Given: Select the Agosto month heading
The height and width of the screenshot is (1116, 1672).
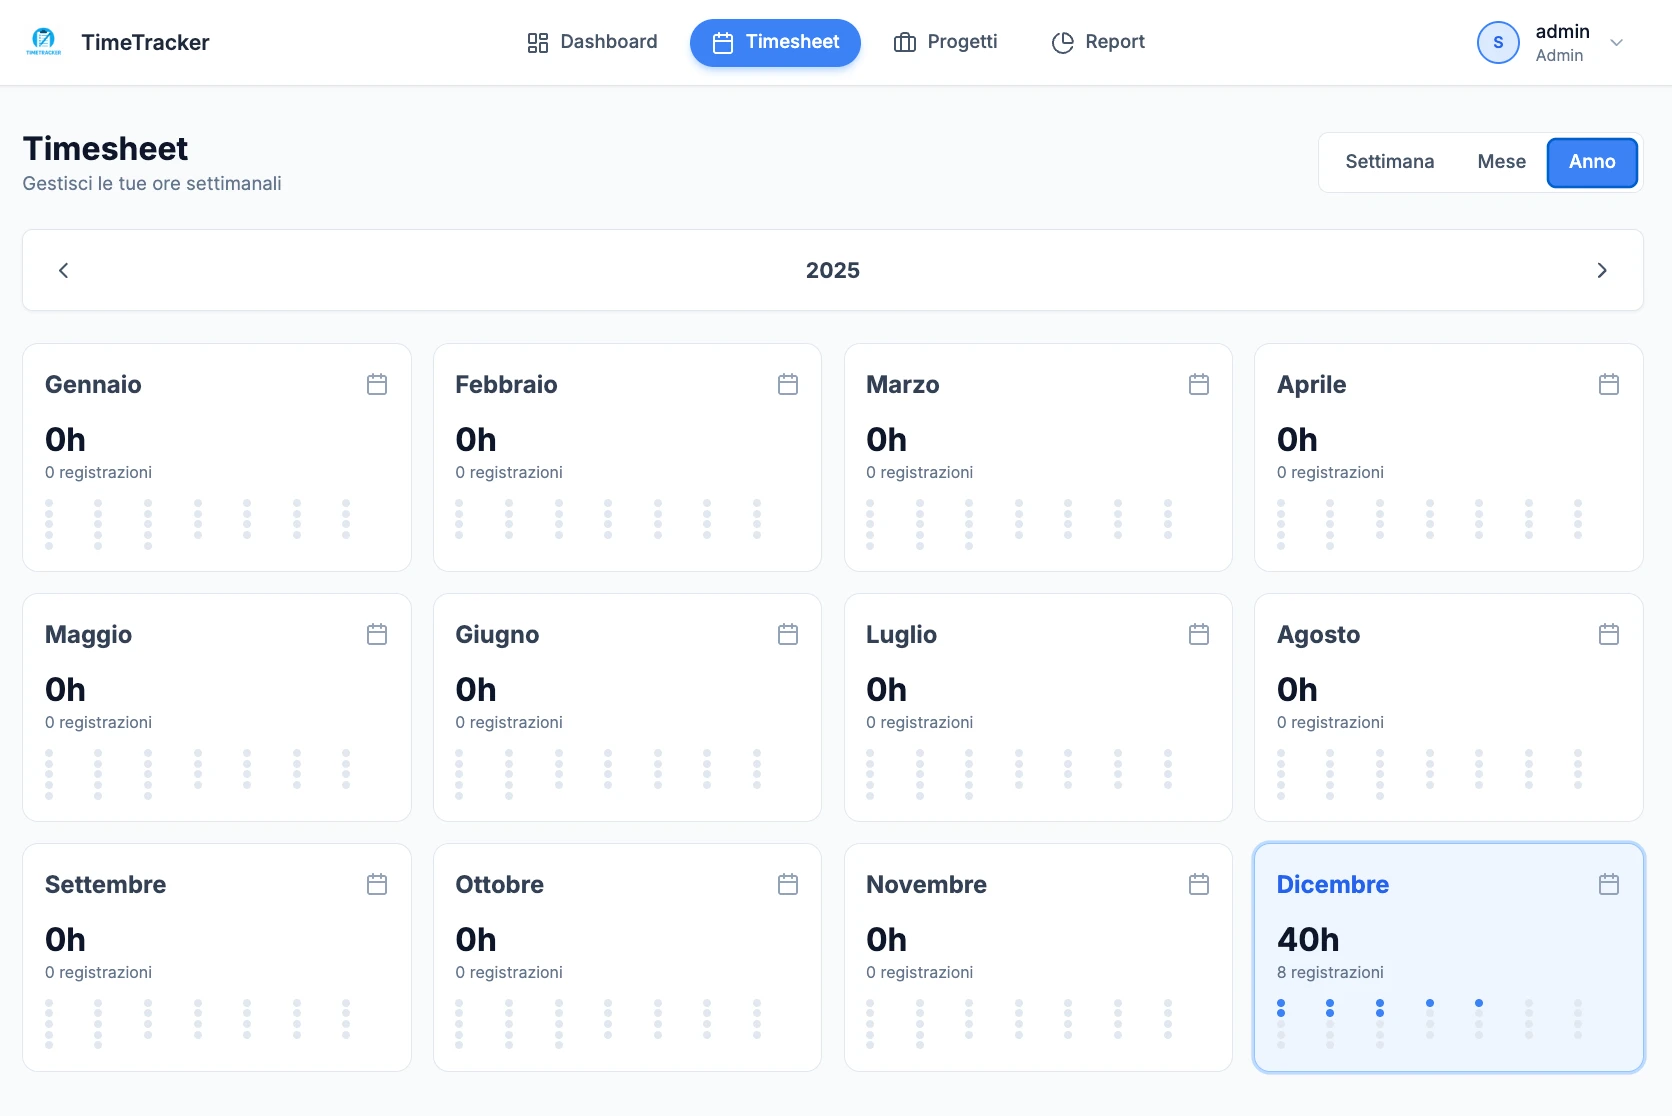Looking at the screenshot, I should pyautogui.click(x=1318, y=634).
